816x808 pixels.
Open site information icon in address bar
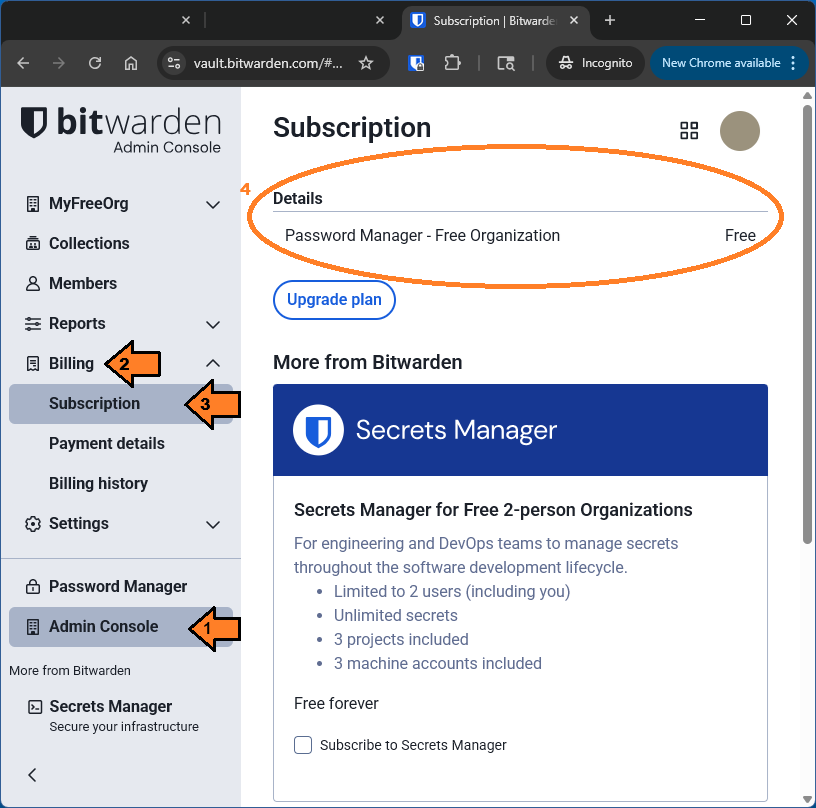174,63
